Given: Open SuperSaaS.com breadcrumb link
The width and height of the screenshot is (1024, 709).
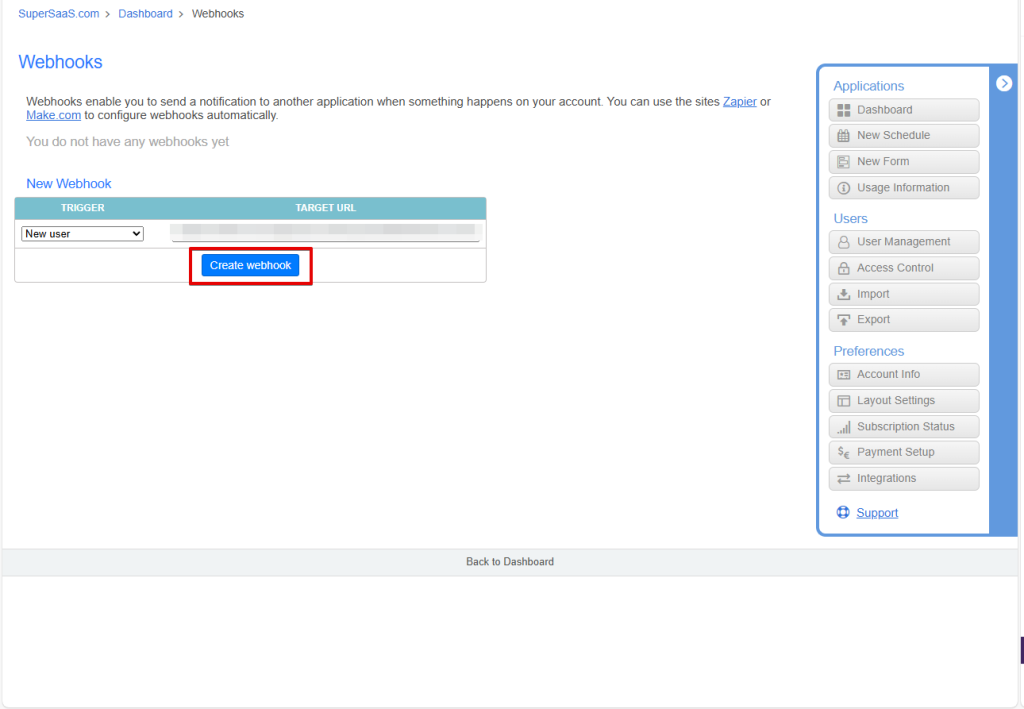Looking at the screenshot, I should [x=59, y=14].
